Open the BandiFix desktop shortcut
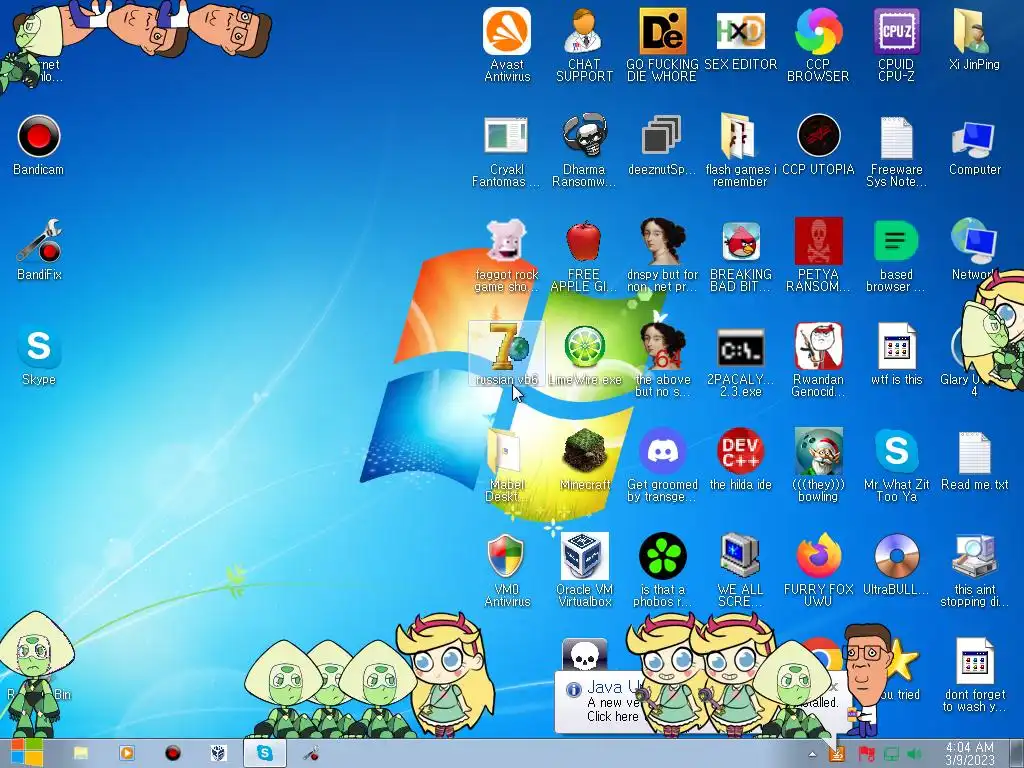 coord(39,250)
